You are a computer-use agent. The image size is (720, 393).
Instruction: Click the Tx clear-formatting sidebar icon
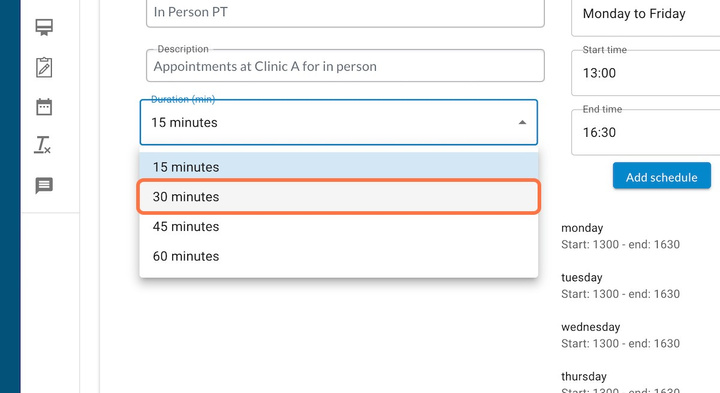43,145
